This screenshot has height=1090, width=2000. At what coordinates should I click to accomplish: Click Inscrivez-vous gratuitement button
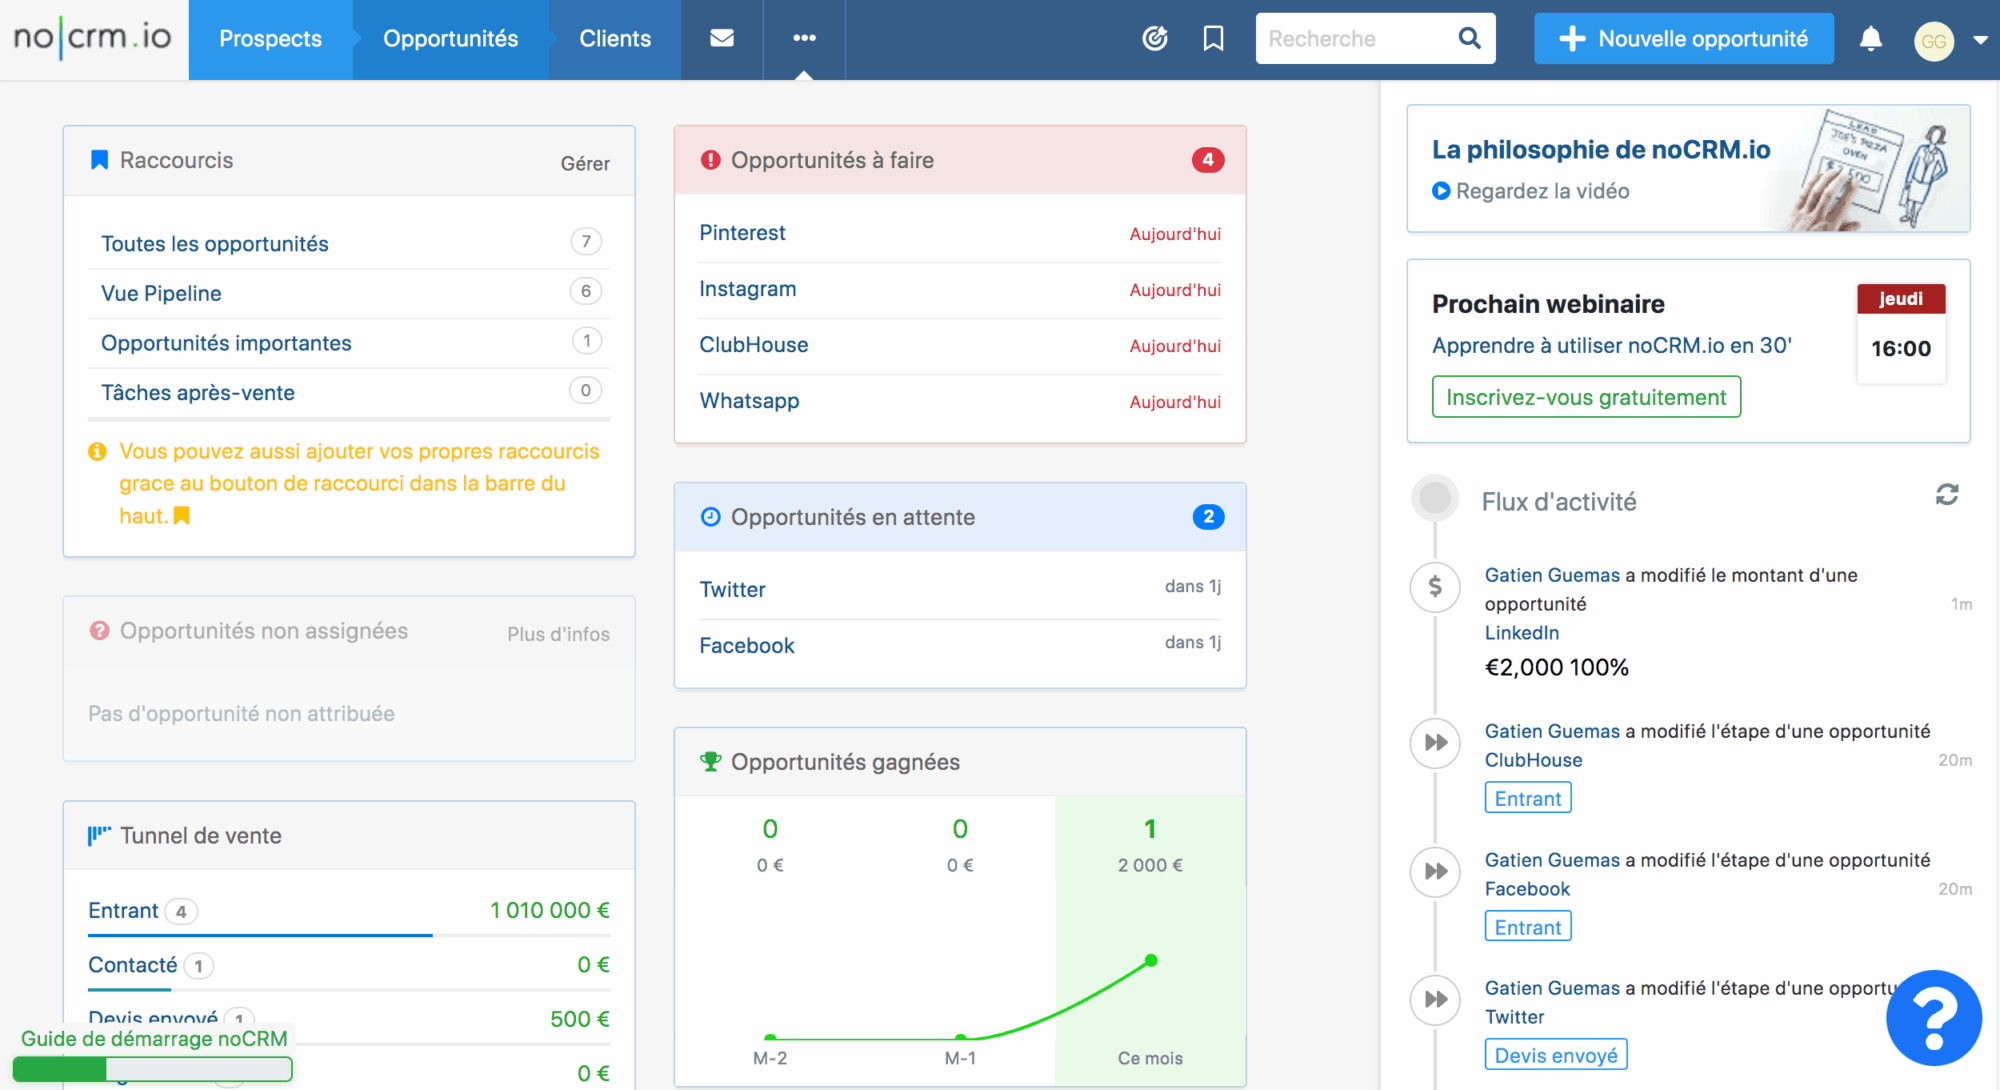tap(1585, 397)
